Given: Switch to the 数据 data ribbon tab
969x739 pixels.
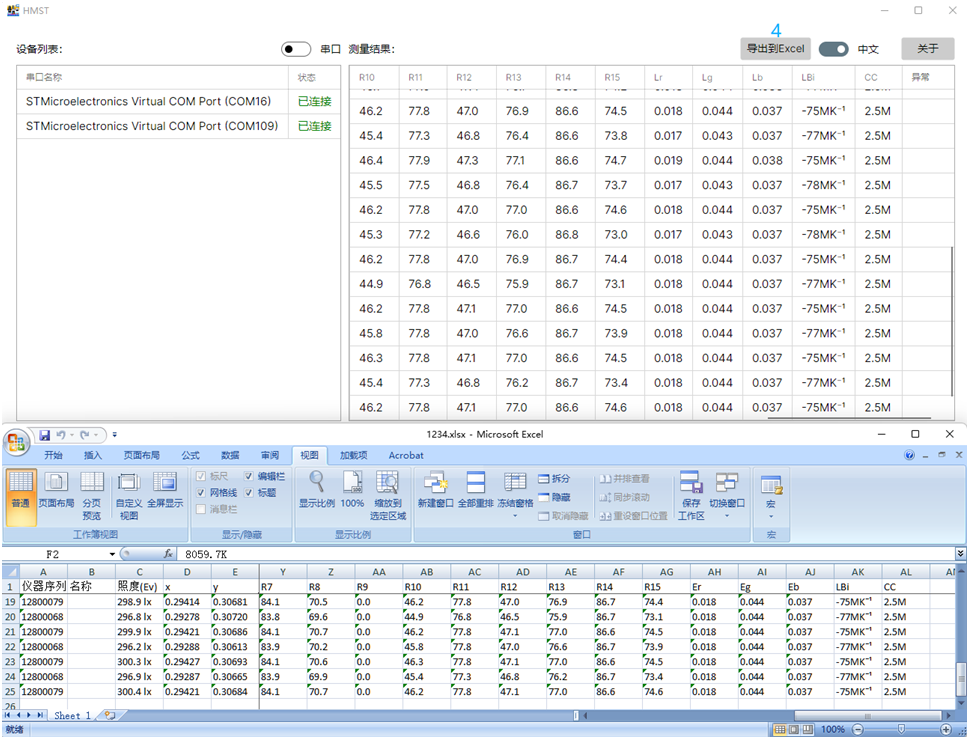Looking at the screenshot, I should [230, 455].
